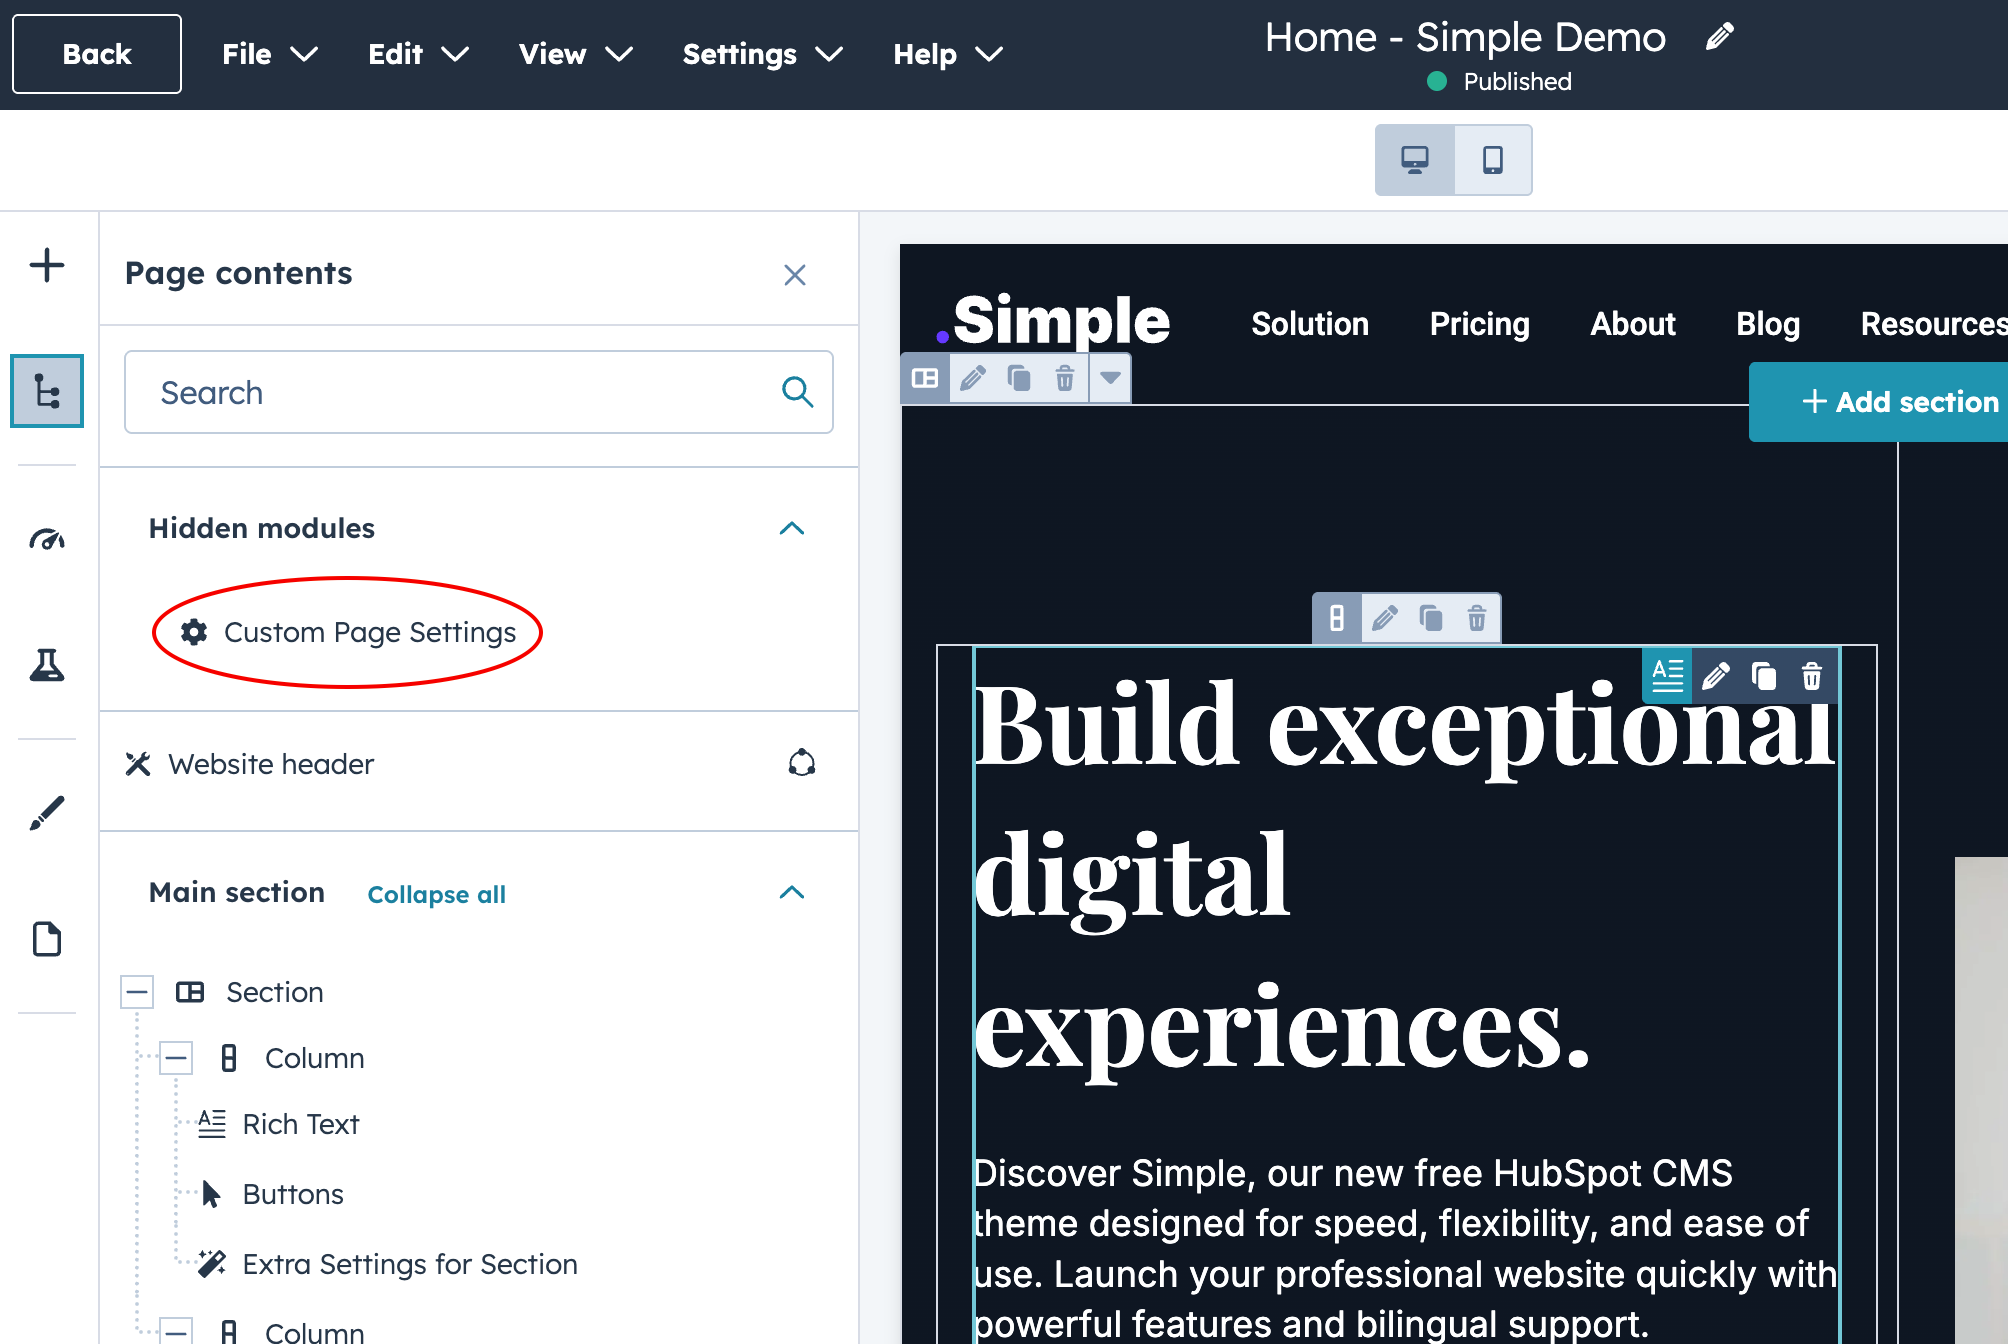Open the page document icon in sidebar
This screenshot has width=2008, height=1344.
coord(46,938)
